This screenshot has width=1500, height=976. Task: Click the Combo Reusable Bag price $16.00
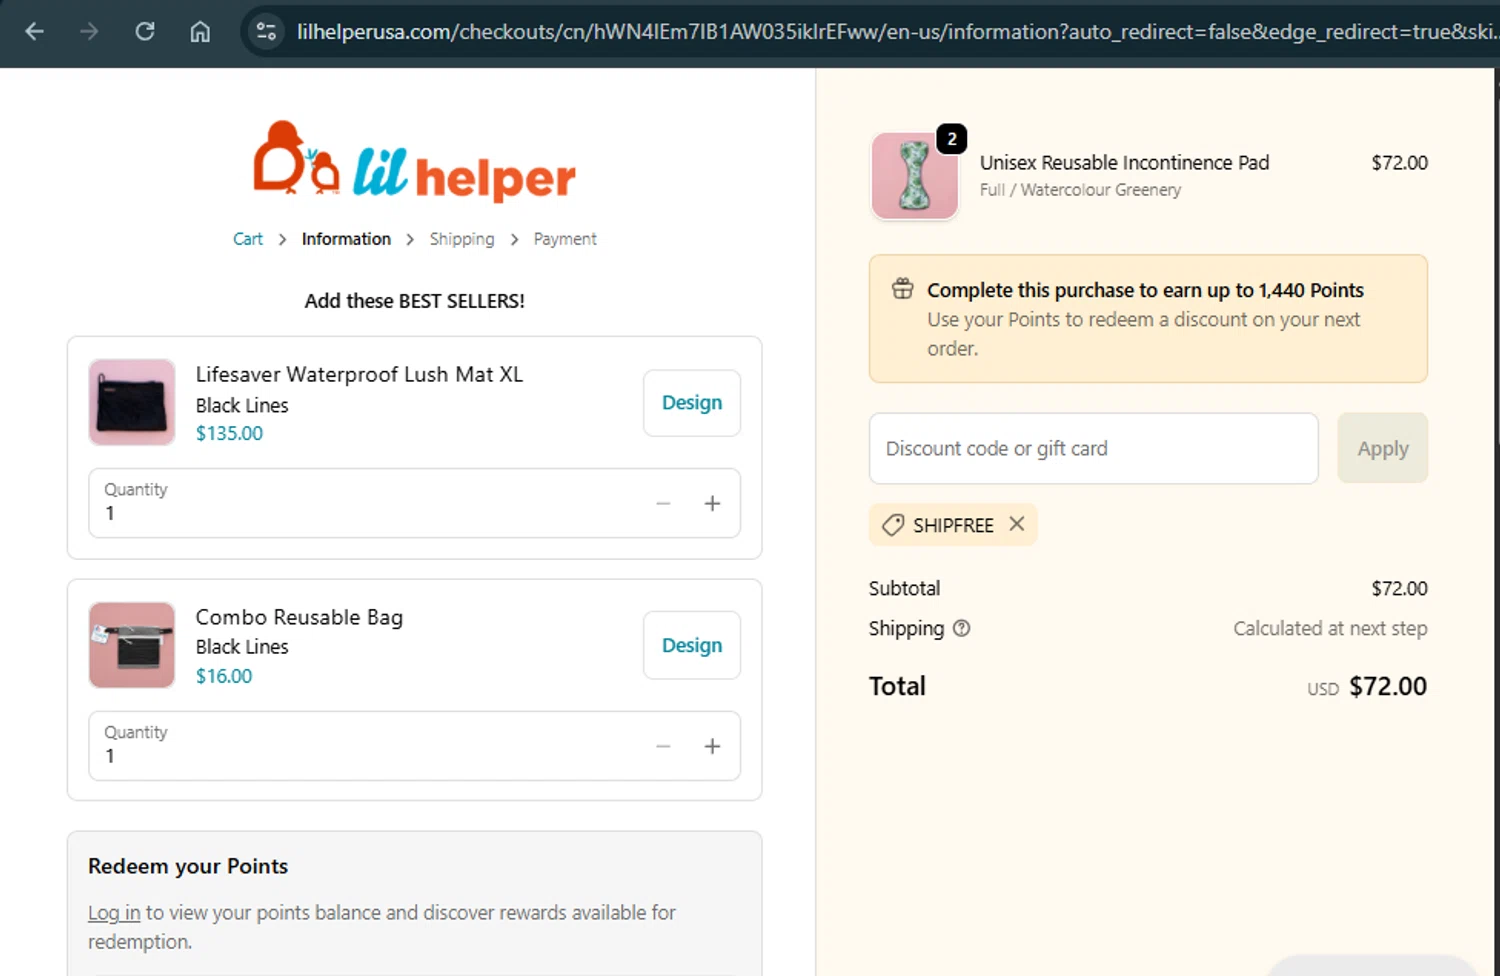pyautogui.click(x=224, y=676)
